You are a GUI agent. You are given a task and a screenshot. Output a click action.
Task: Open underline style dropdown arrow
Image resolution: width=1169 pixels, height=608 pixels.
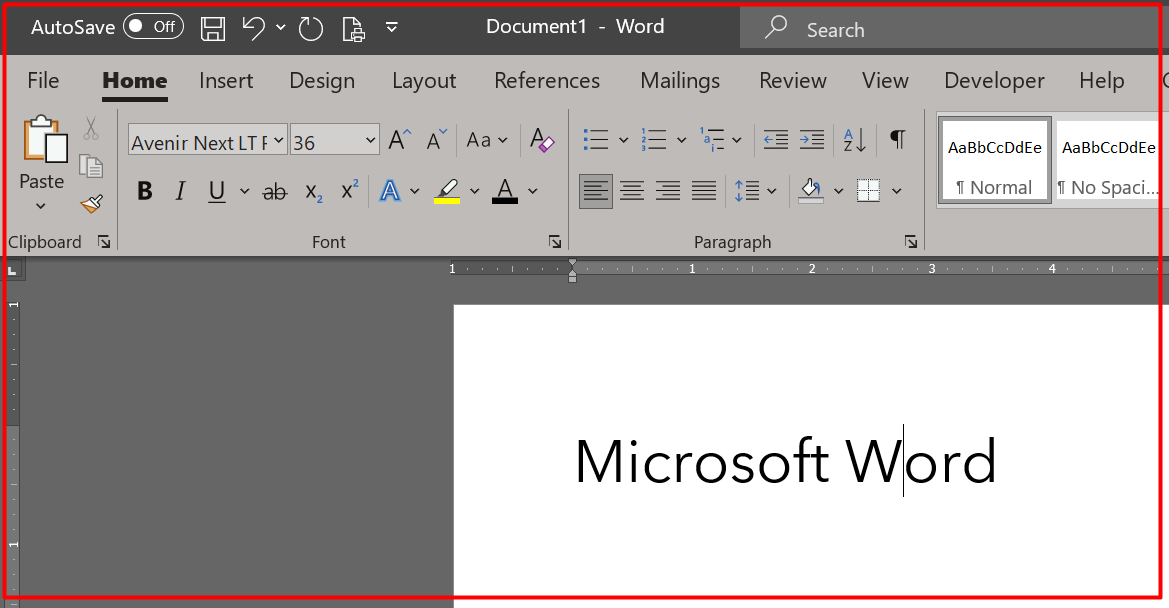[244, 191]
